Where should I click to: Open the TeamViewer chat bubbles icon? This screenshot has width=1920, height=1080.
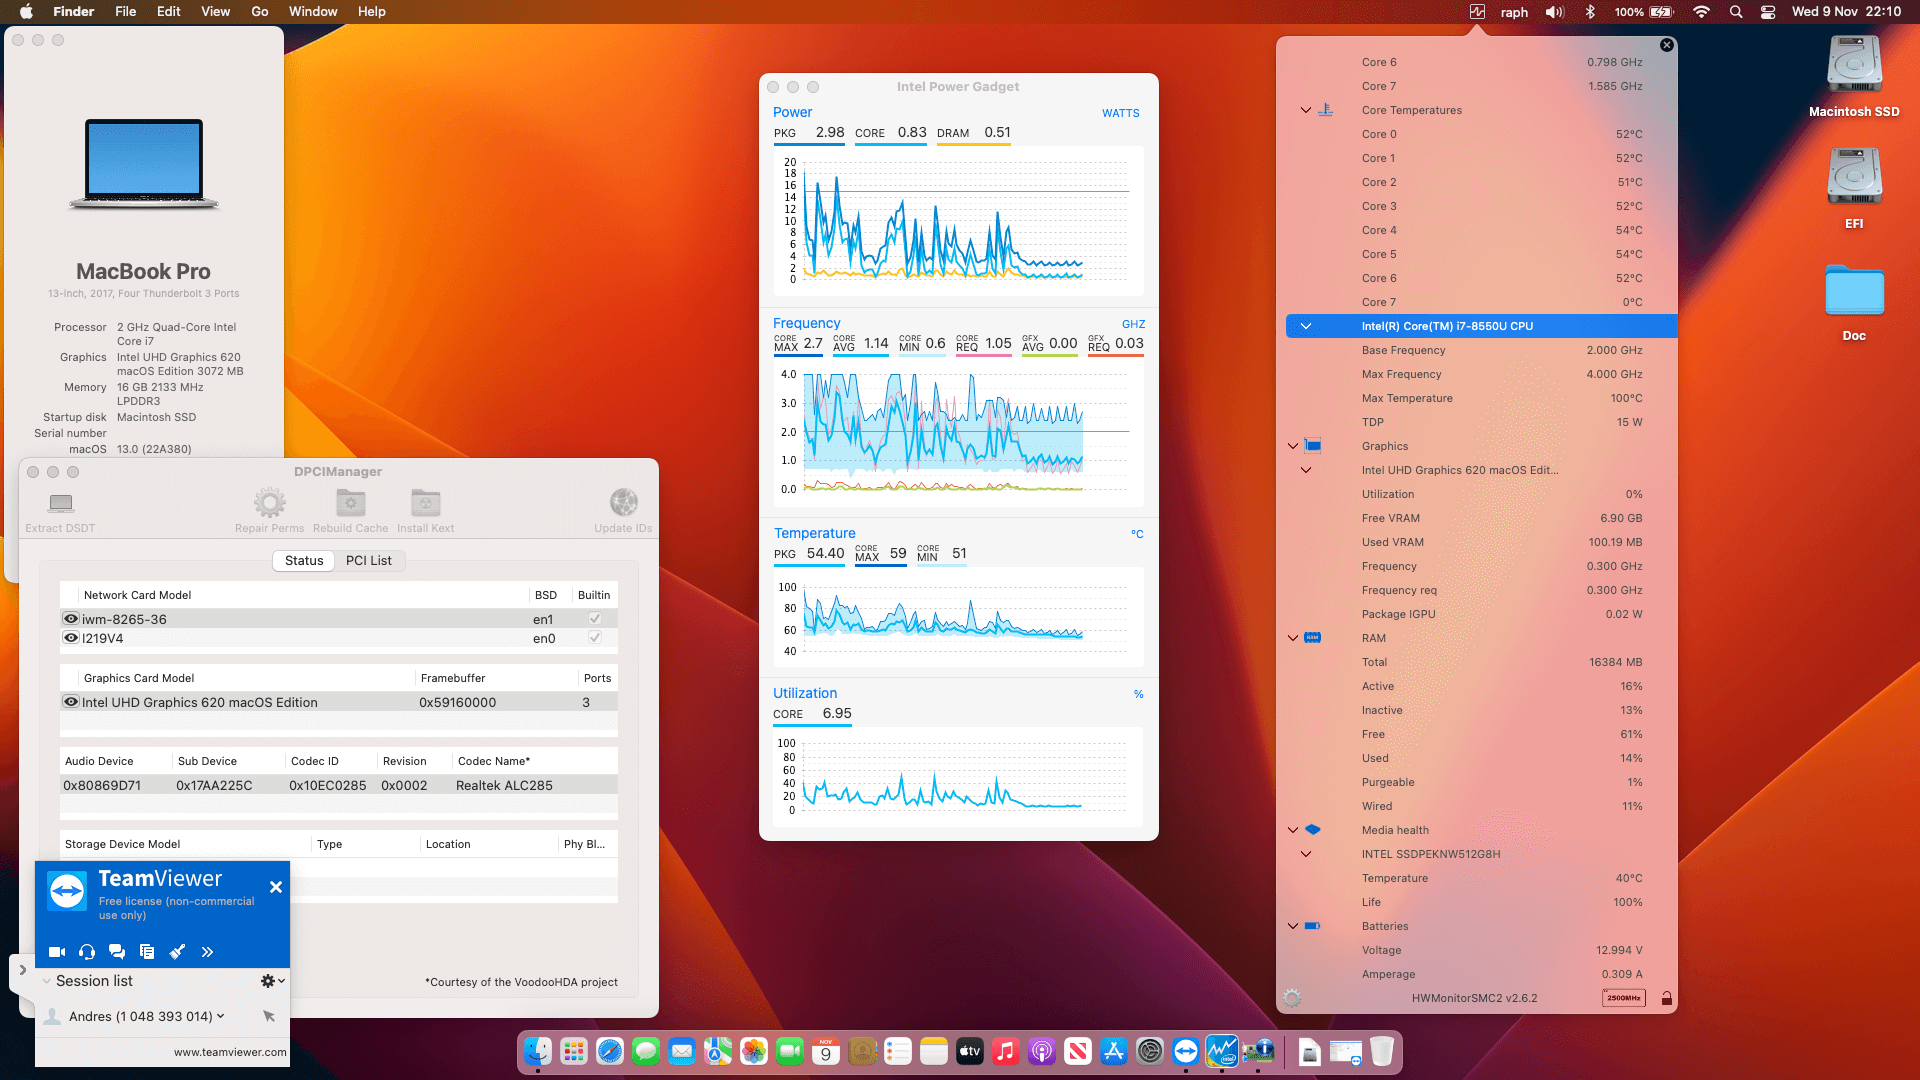tap(117, 952)
